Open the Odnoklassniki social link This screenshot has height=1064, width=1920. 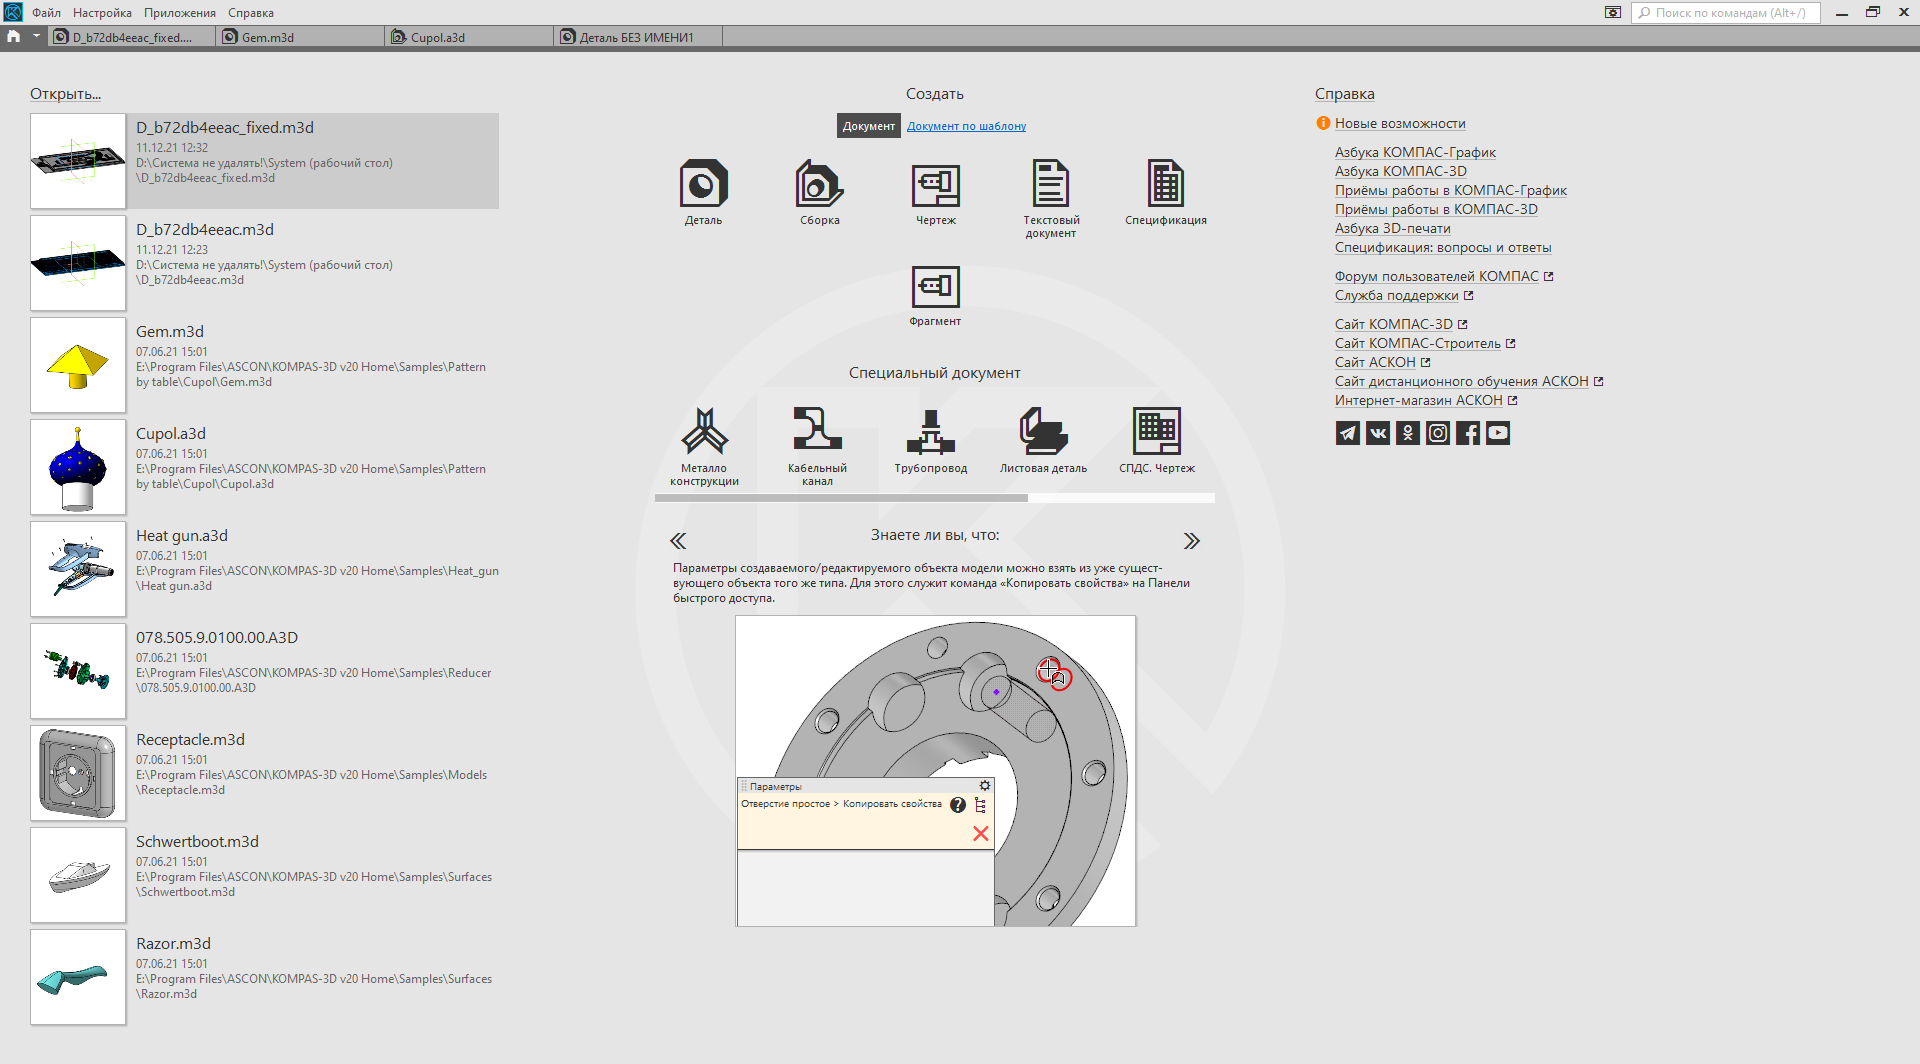pyautogui.click(x=1408, y=433)
